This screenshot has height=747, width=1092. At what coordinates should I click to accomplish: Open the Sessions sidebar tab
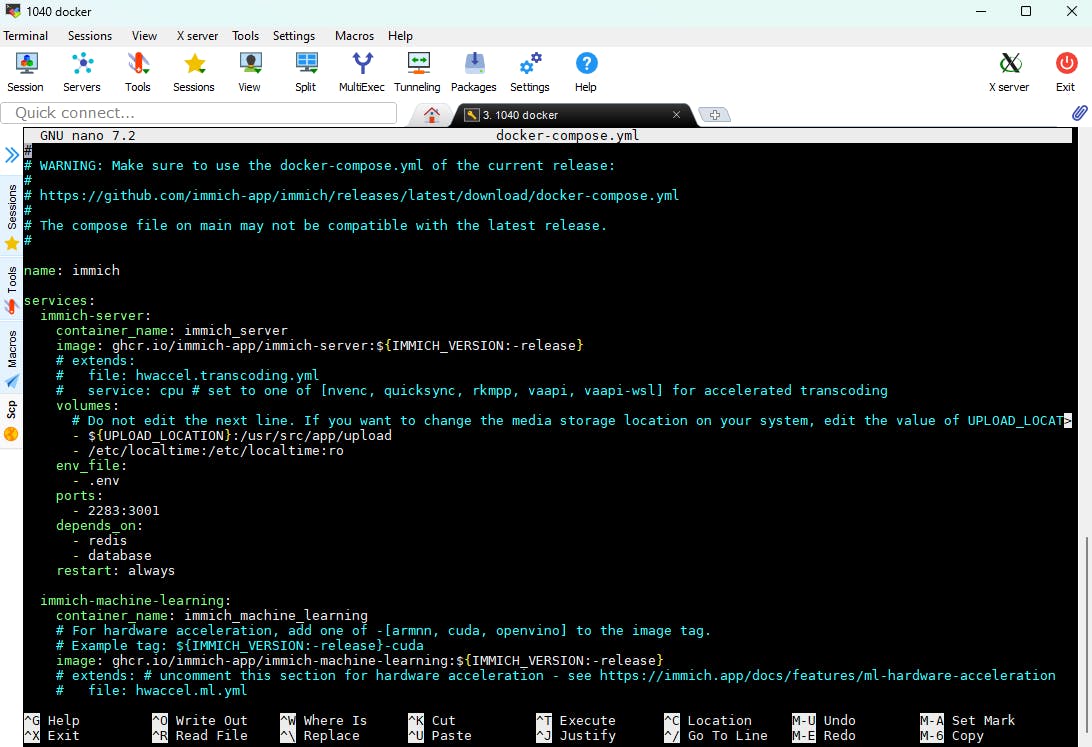pyautogui.click(x=12, y=217)
